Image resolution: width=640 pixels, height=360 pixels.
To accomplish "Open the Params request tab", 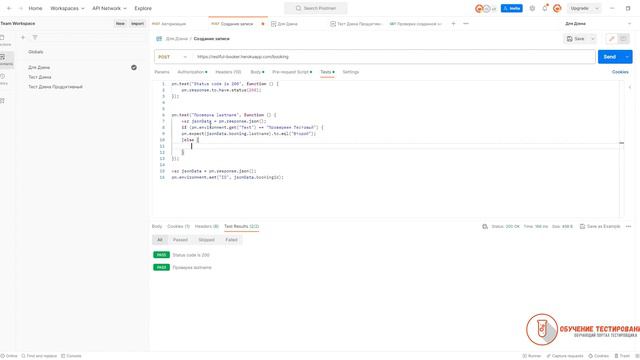I will pyautogui.click(x=162, y=72).
